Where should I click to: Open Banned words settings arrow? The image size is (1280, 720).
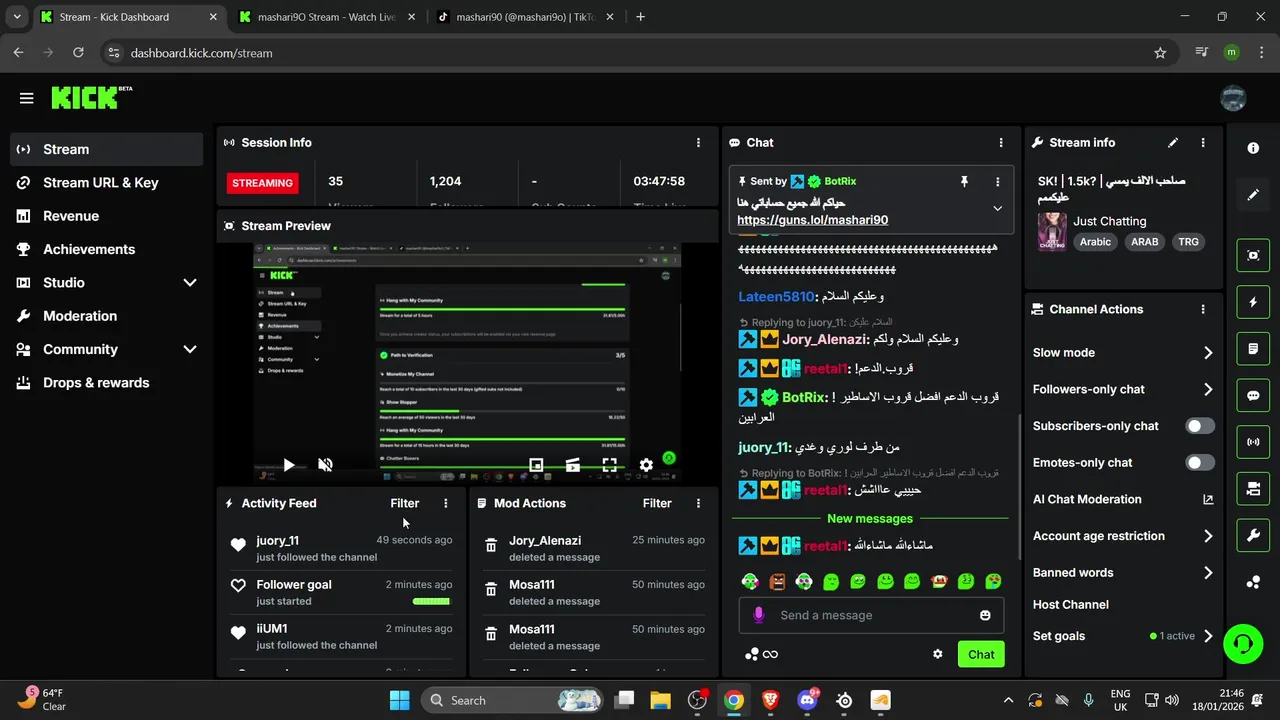pyautogui.click(x=1208, y=573)
